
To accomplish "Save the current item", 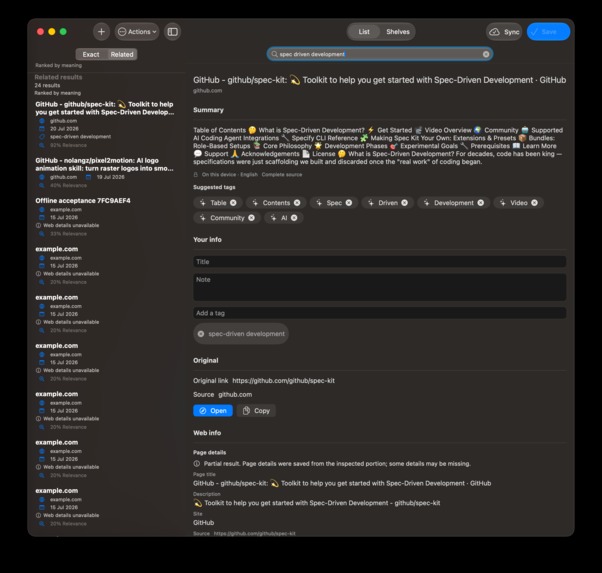I will click(x=548, y=32).
